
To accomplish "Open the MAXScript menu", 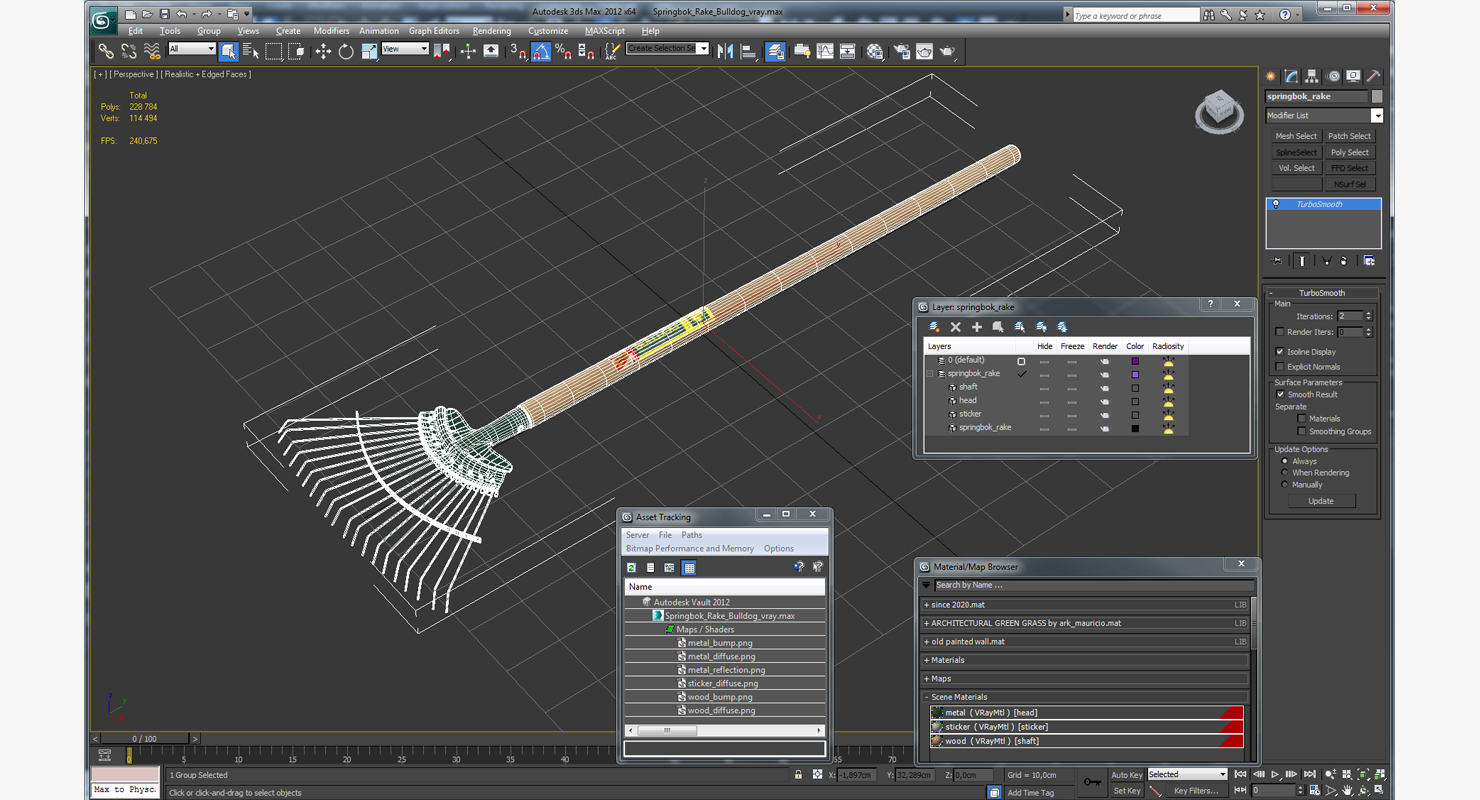I will tap(605, 31).
